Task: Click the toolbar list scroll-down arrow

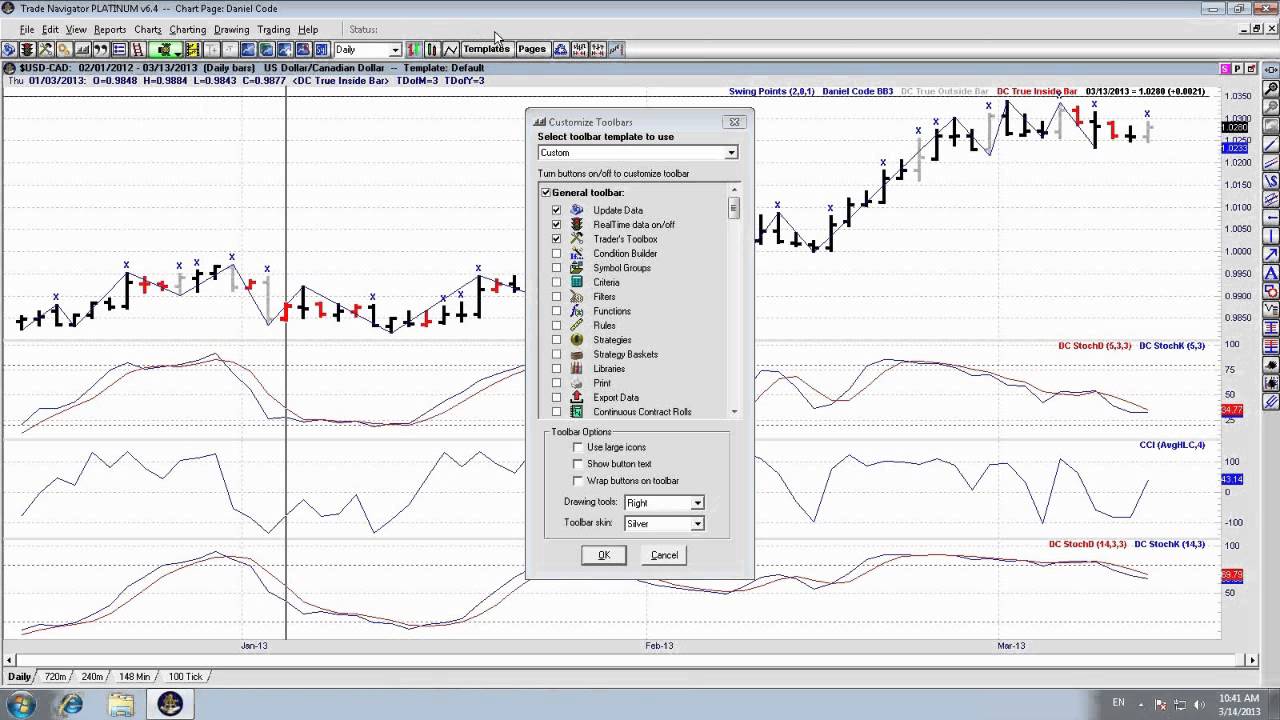Action: (x=734, y=412)
